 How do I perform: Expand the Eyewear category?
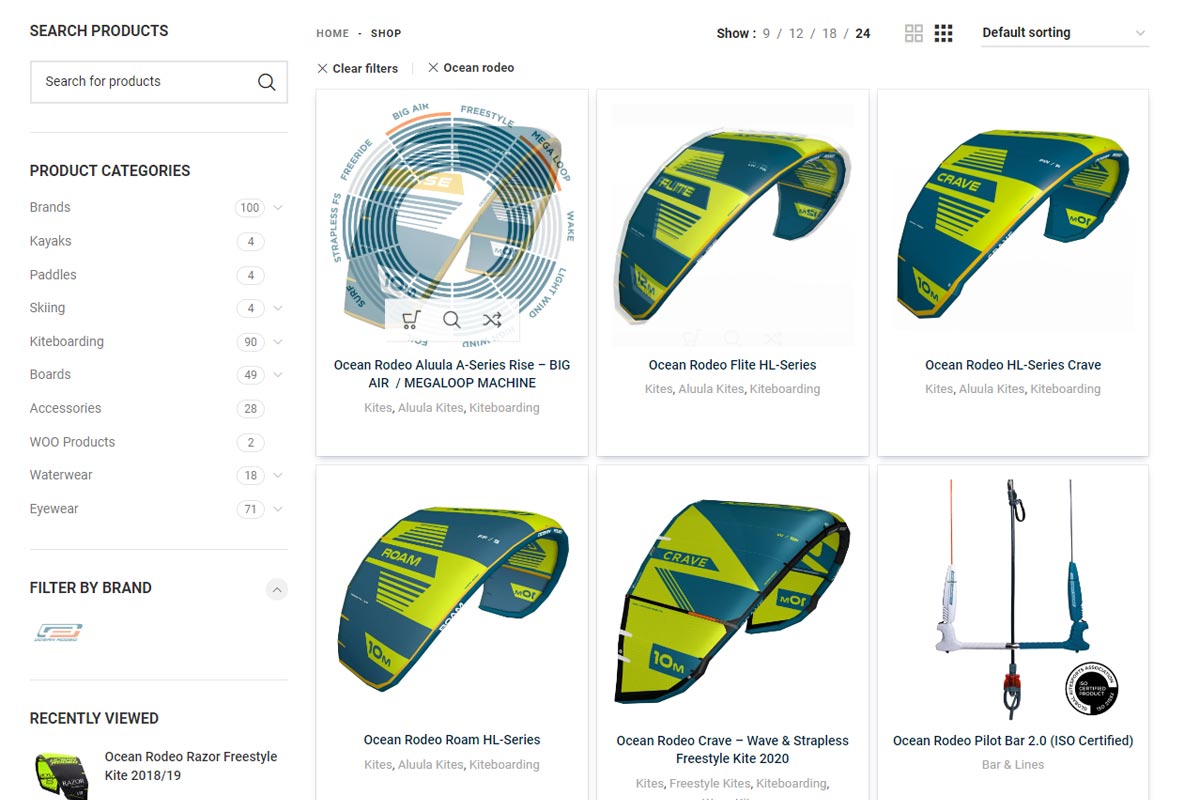click(278, 509)
